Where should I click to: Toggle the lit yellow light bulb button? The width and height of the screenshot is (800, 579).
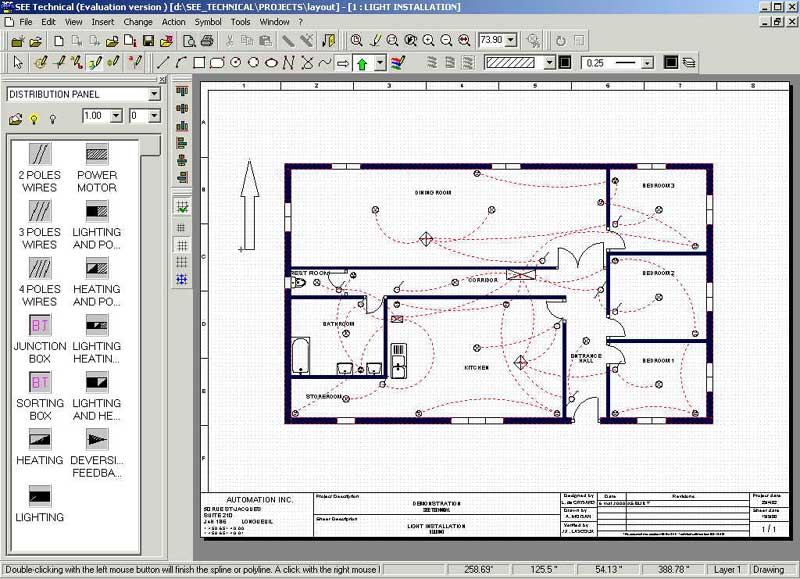point(34,119)
